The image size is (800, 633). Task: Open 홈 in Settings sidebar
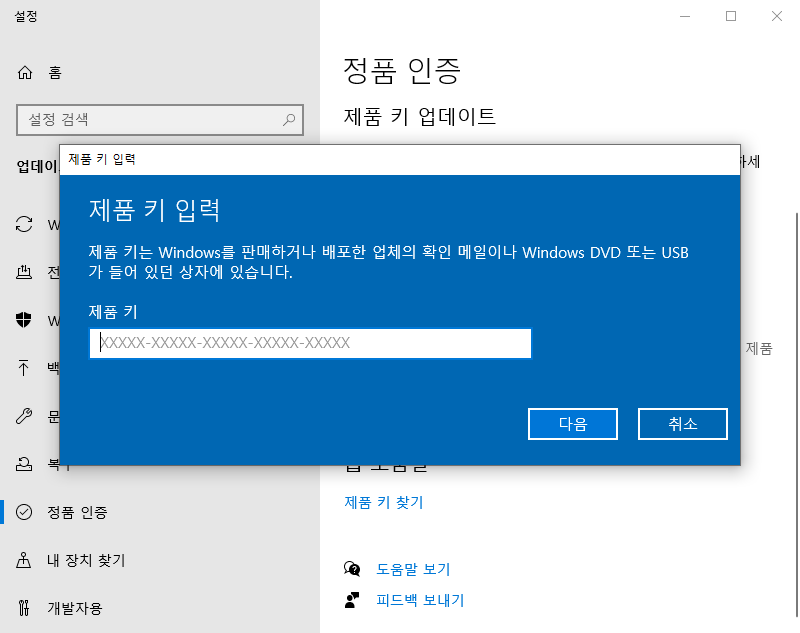click(x=160, y=73)
